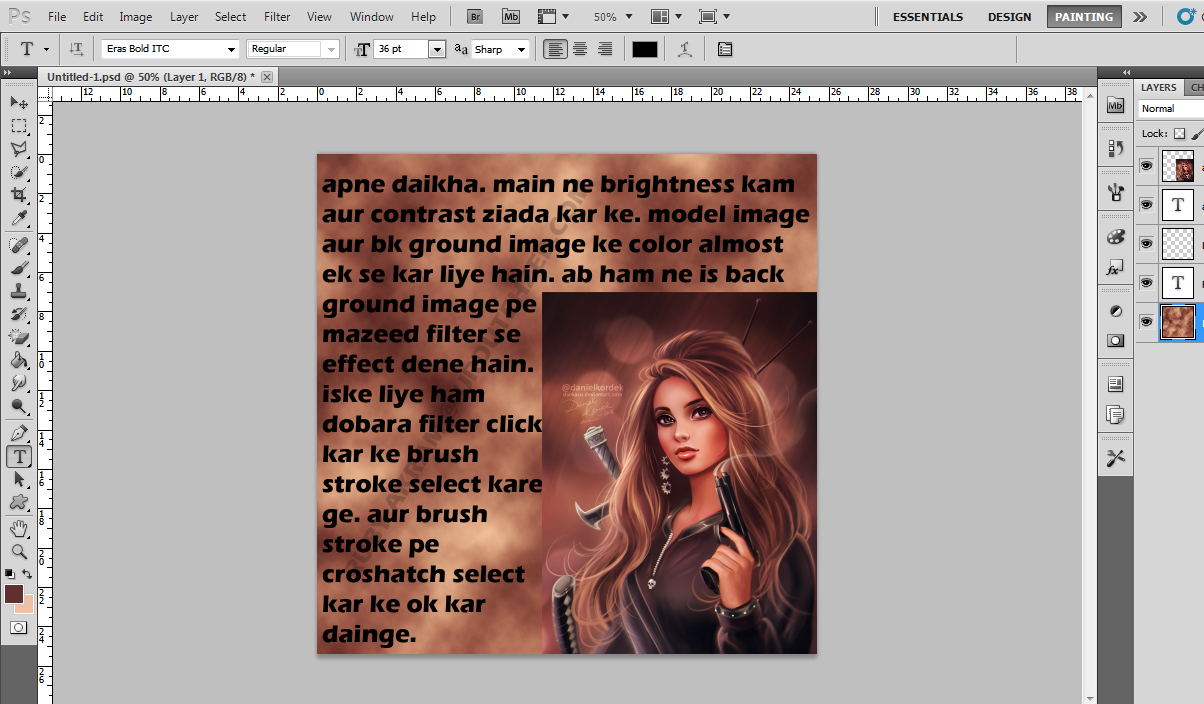Open the File menu

[x=57, y=17]
